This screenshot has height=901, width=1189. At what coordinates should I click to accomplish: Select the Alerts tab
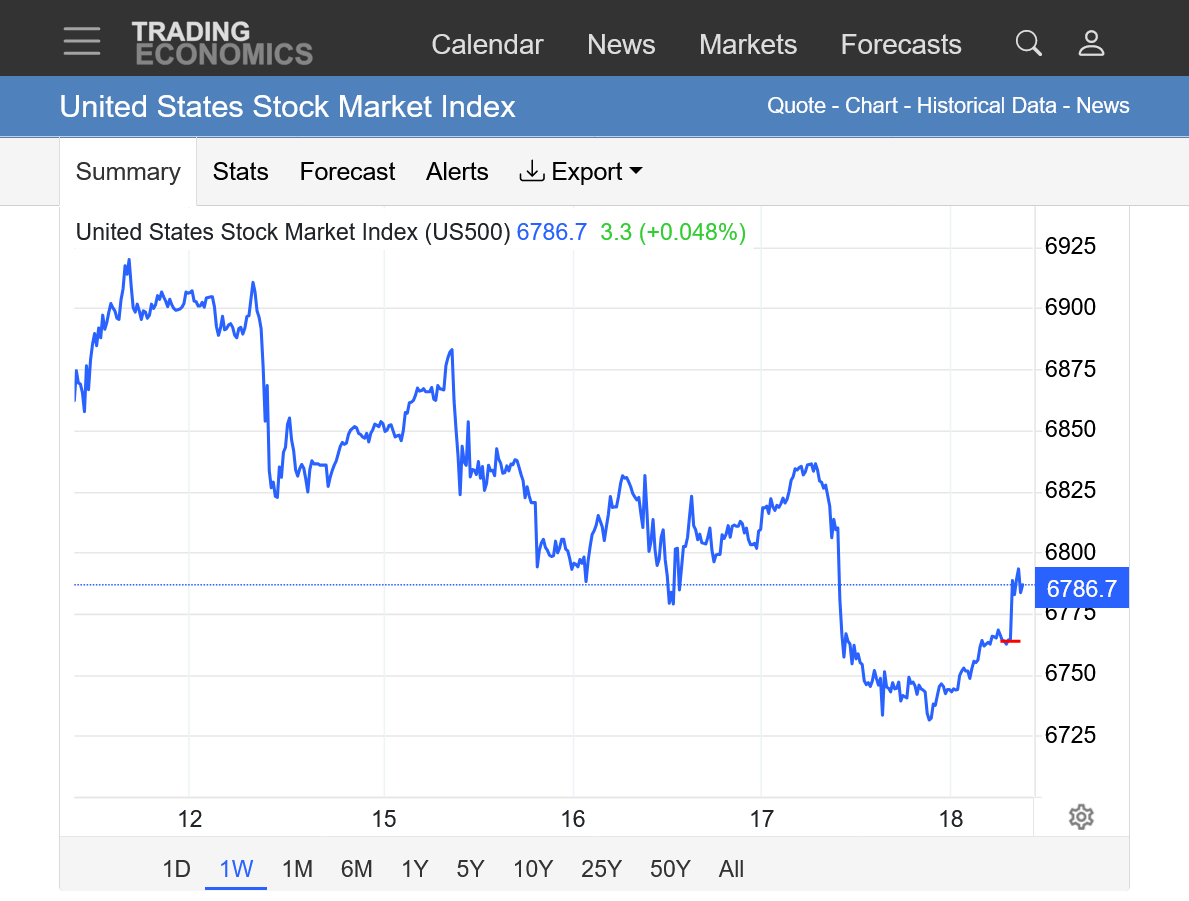[457, 172]
